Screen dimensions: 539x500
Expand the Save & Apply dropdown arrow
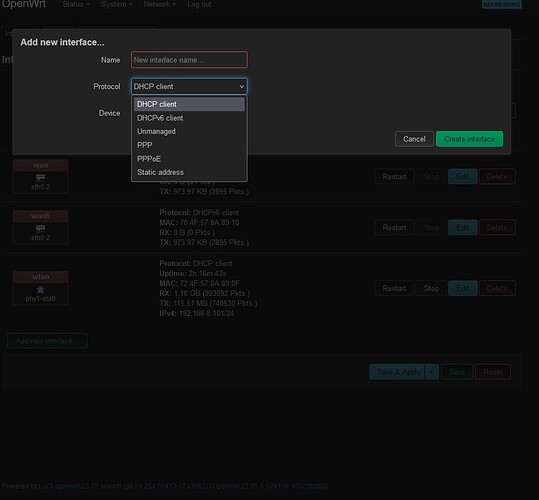(432, 372)
